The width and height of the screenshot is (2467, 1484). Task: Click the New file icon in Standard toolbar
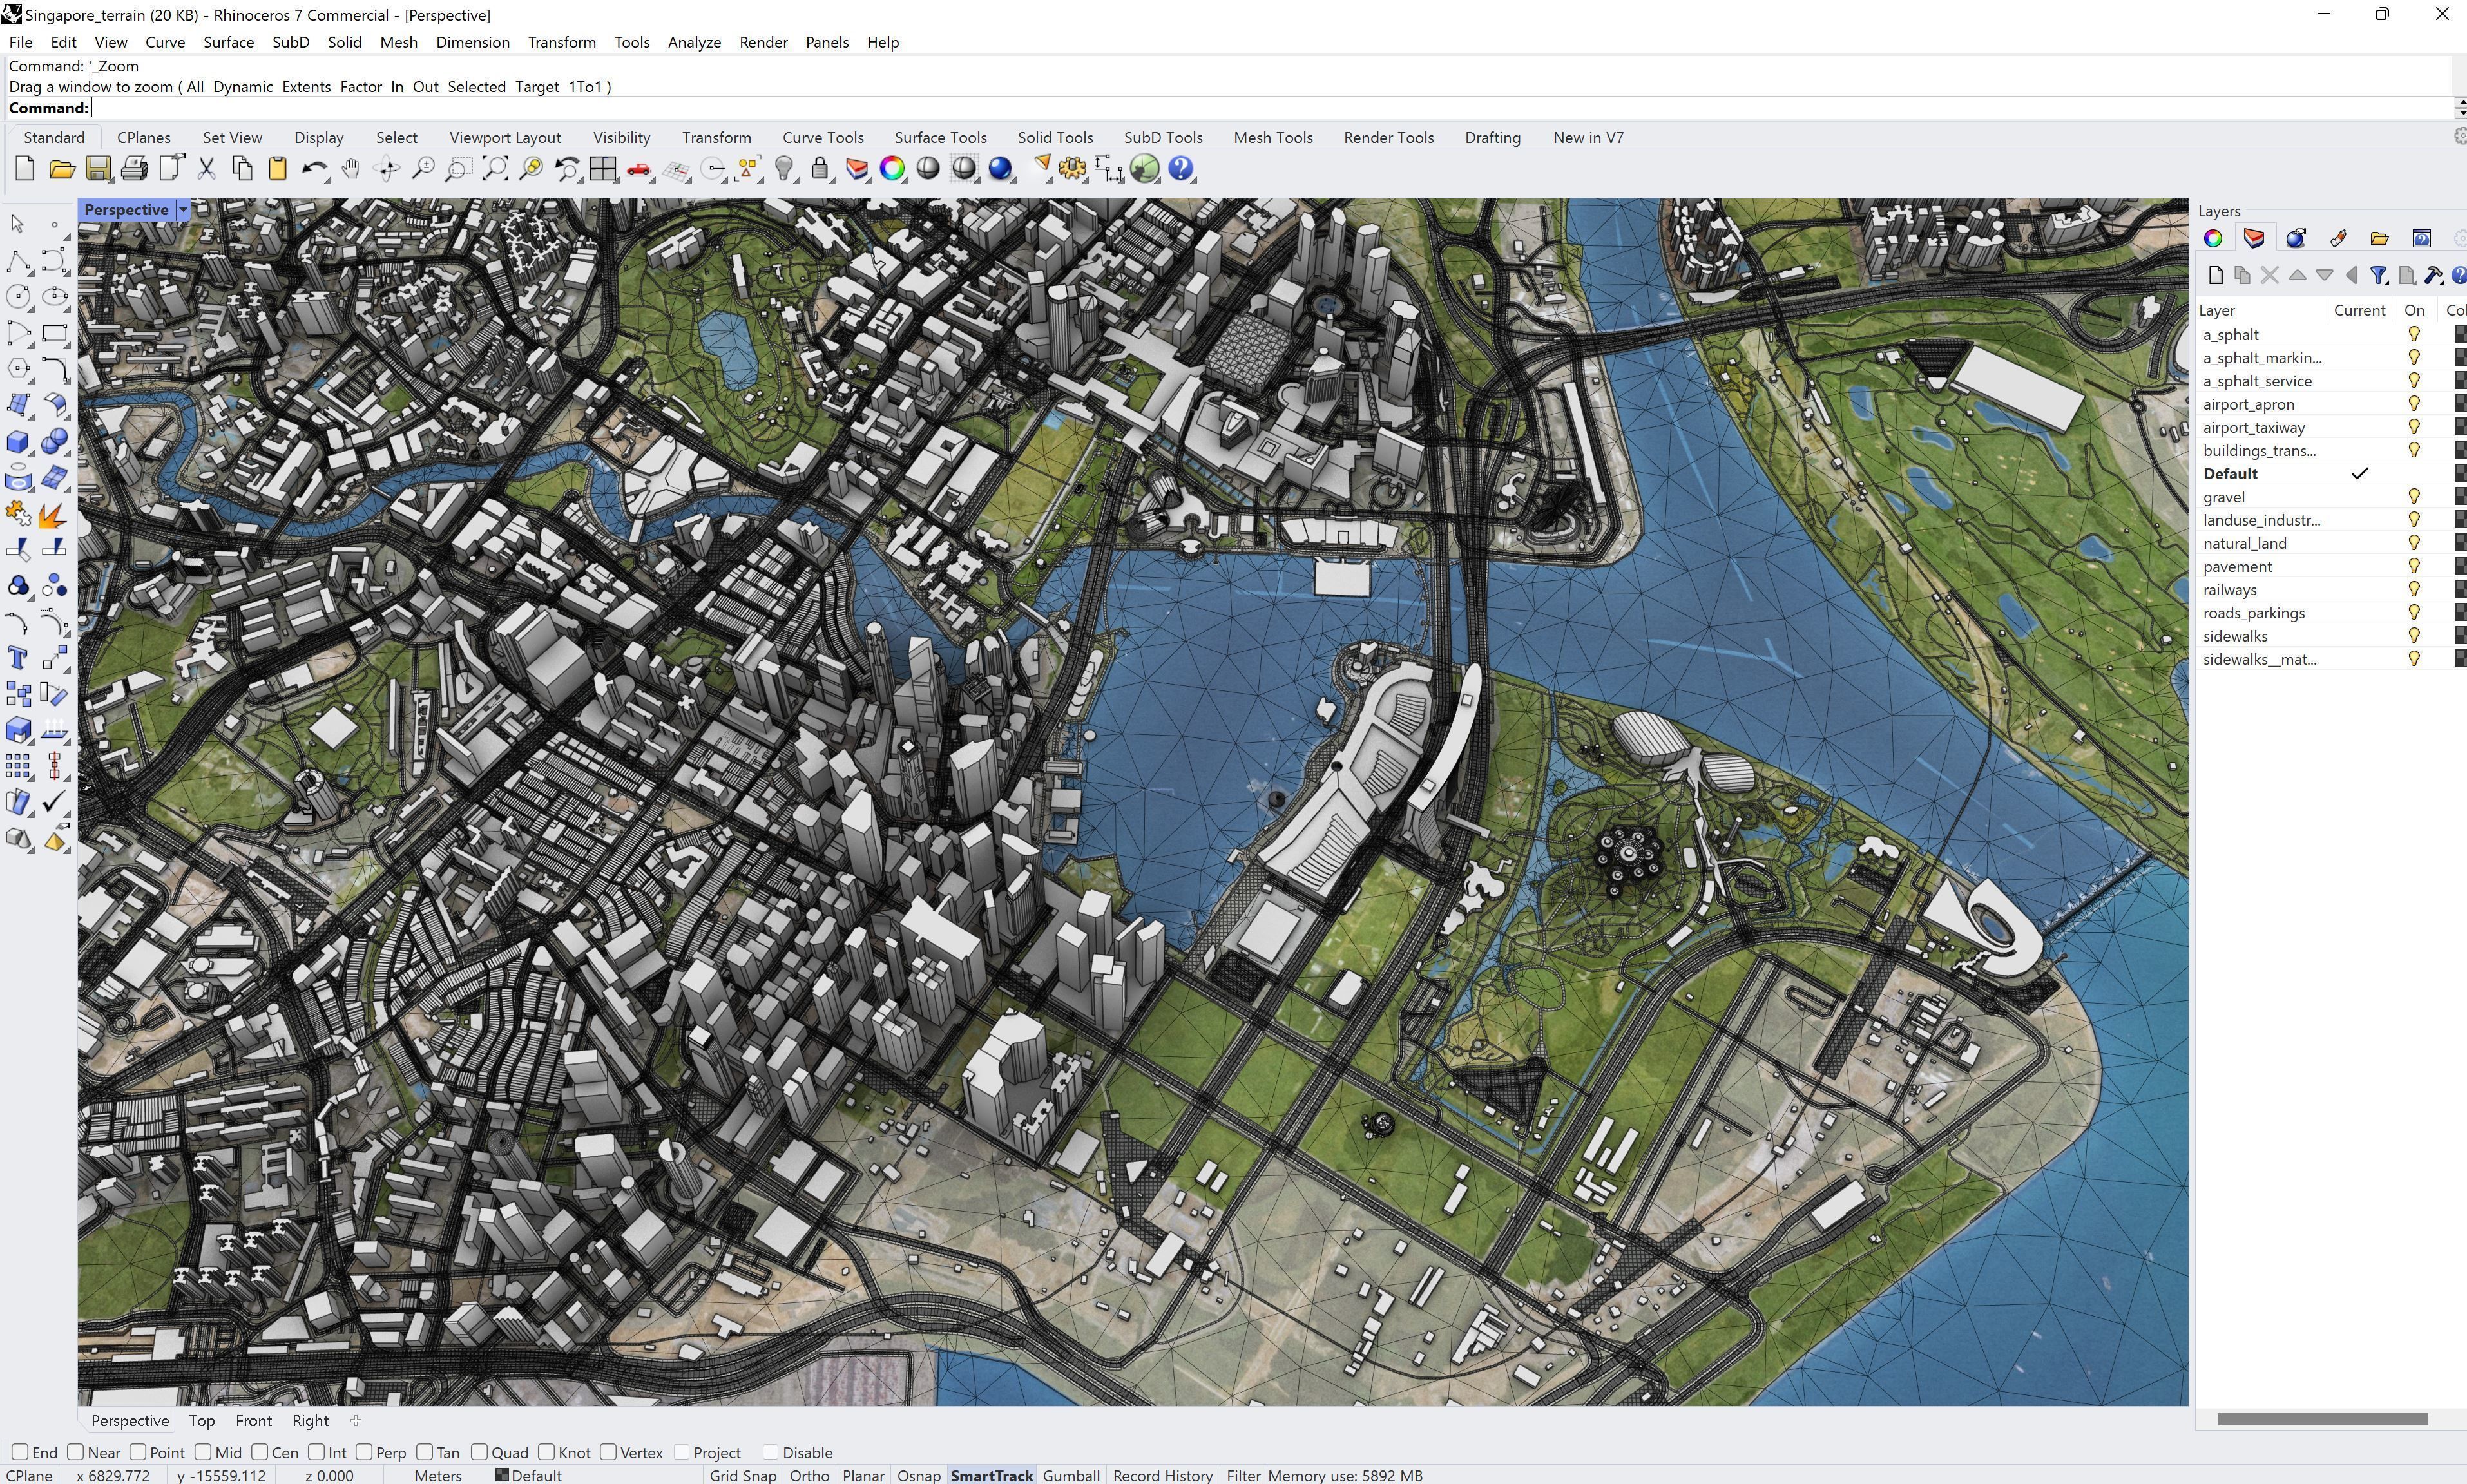point(25,169)
